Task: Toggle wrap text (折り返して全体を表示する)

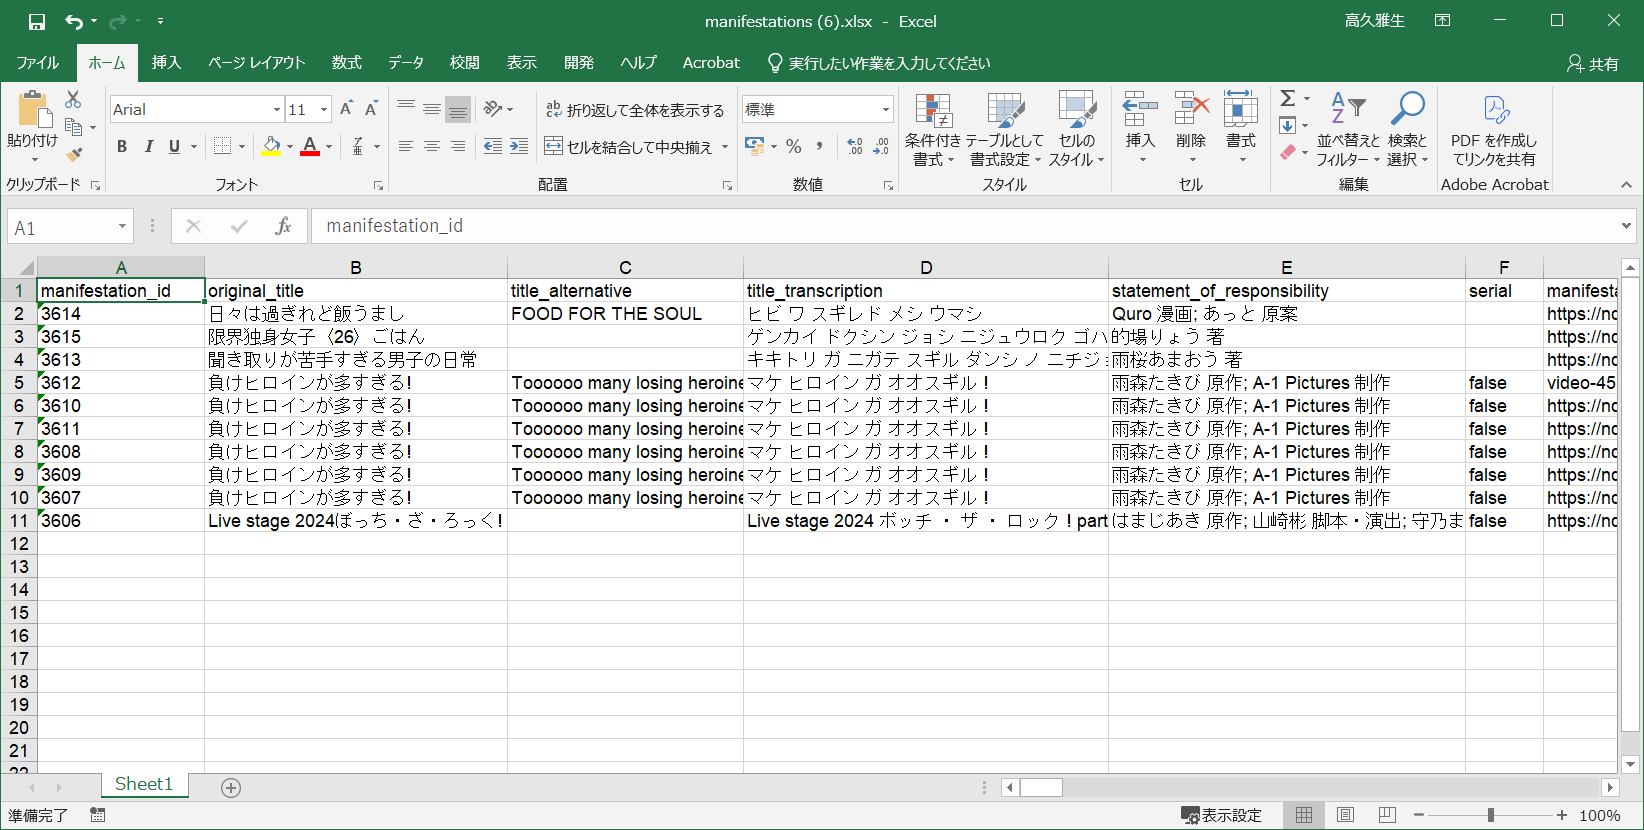Action: click(635, 109)
